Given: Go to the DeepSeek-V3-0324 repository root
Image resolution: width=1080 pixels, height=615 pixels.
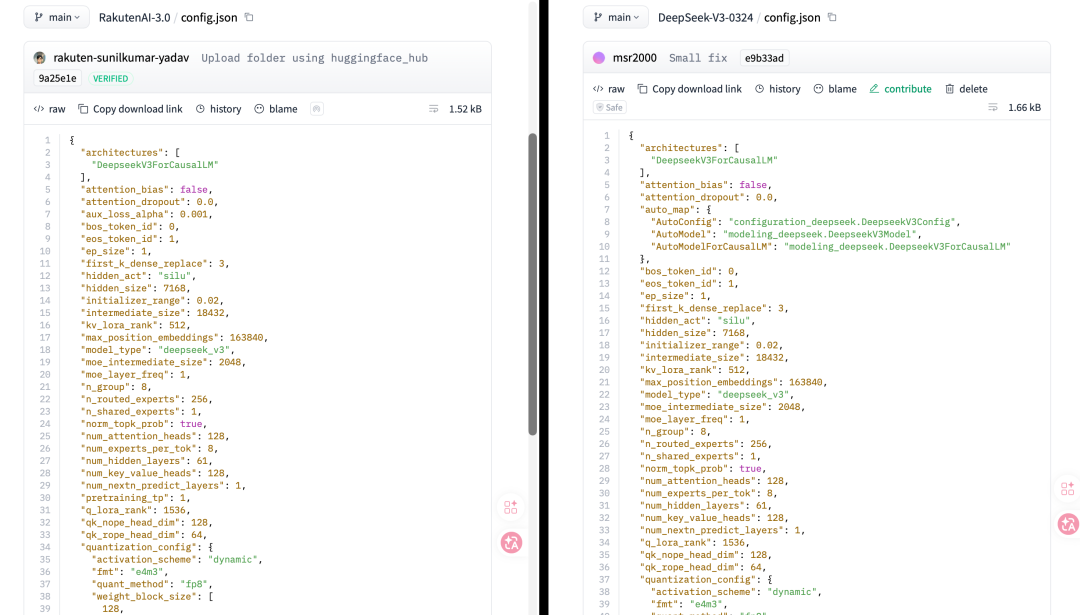Looking at the screenshot, I should point(705,17).
